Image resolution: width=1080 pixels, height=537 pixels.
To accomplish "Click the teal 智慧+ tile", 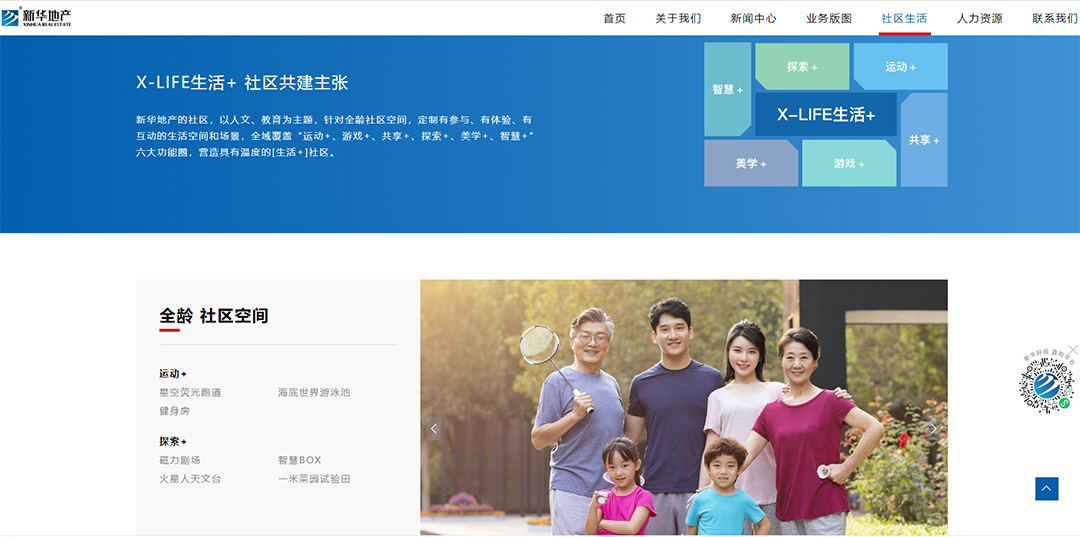I will [x=727, y=90].
